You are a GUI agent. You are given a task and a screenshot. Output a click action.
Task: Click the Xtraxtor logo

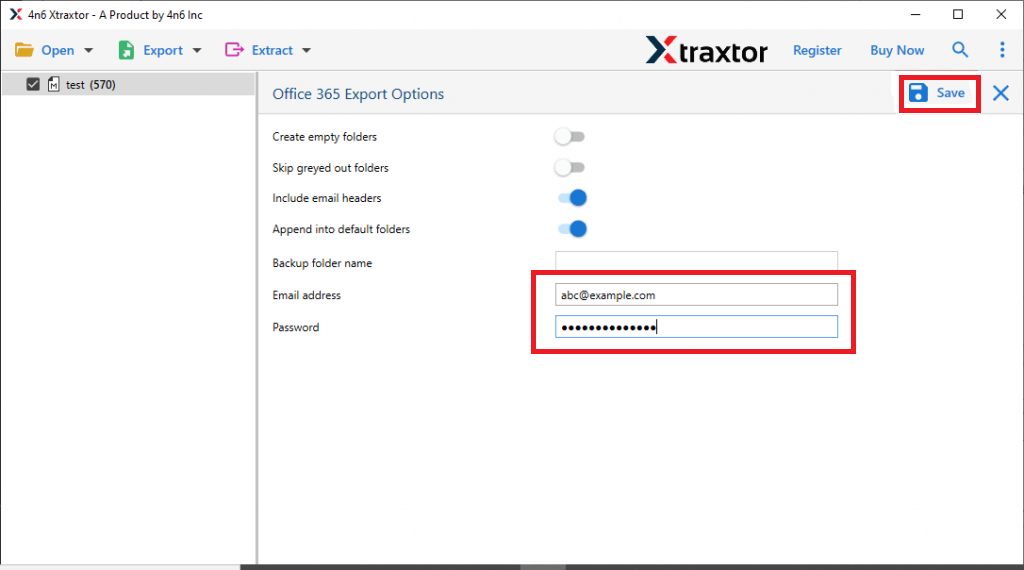(707, 50)
